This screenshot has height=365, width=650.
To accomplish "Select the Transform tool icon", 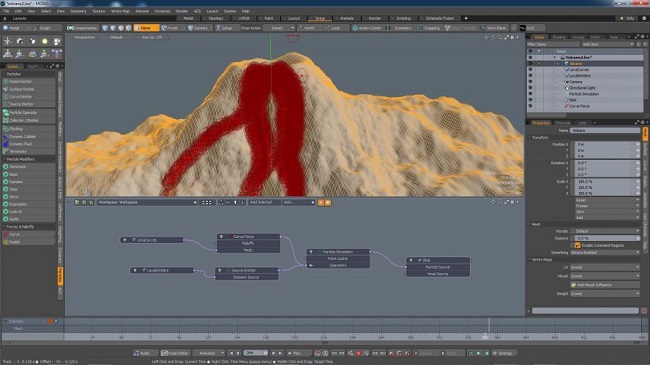I will (7, 41).
